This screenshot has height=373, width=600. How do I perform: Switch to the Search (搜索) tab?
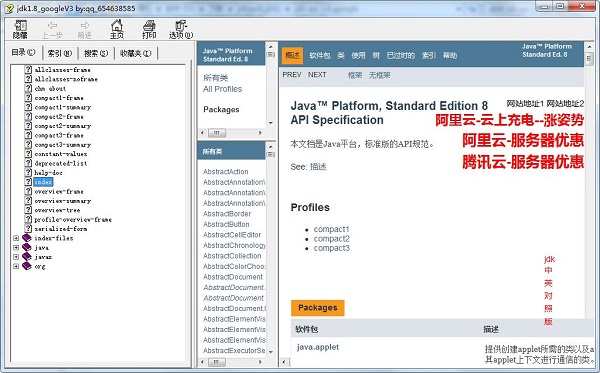pyautogui.click(x=96, y=54)
